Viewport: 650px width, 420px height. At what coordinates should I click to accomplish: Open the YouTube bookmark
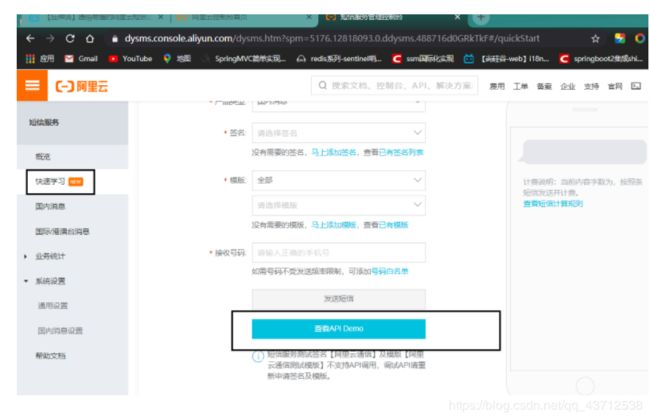coord(130,59)
